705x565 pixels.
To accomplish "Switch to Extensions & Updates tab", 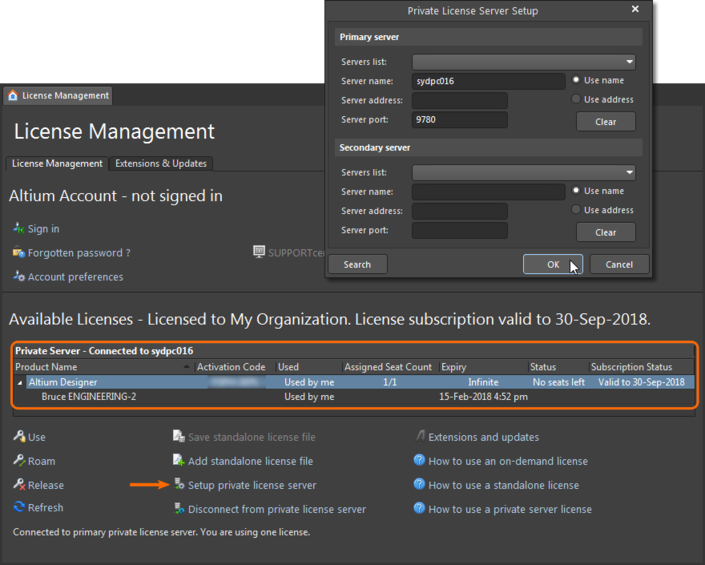I will click(161, 163).
